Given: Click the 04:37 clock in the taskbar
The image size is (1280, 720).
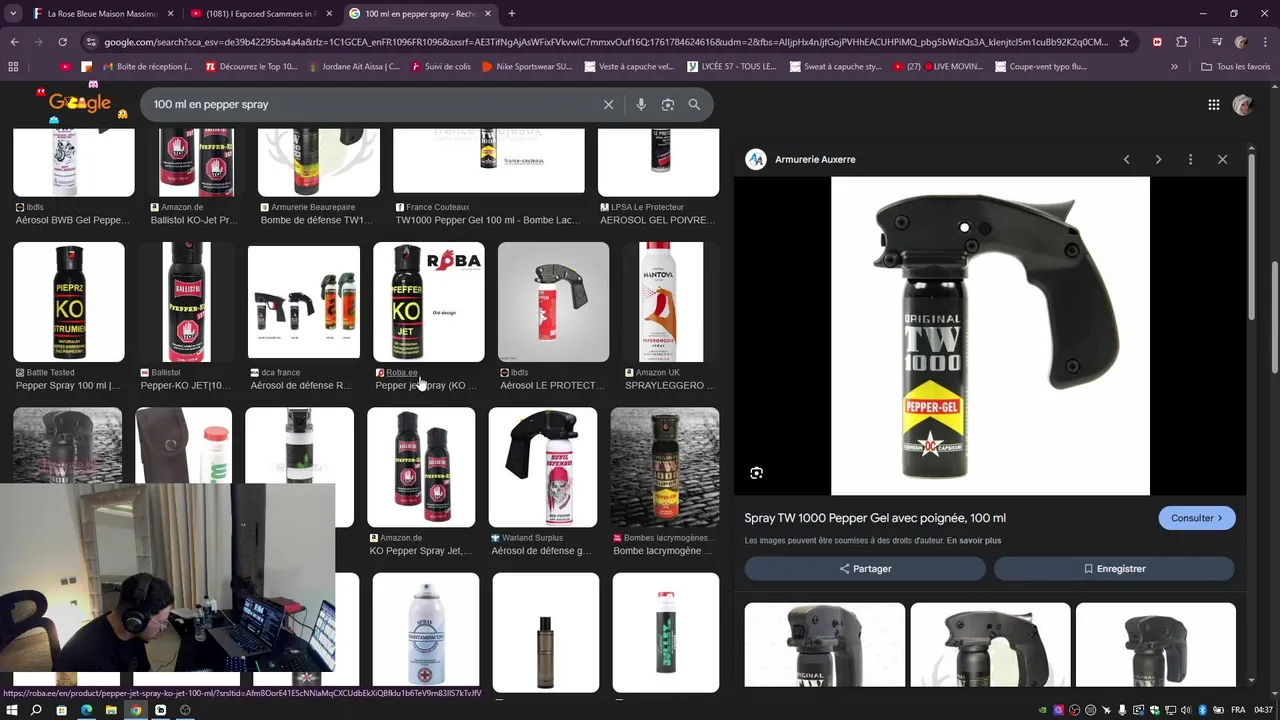Looking at the screenshot, I should (1264, 710).
